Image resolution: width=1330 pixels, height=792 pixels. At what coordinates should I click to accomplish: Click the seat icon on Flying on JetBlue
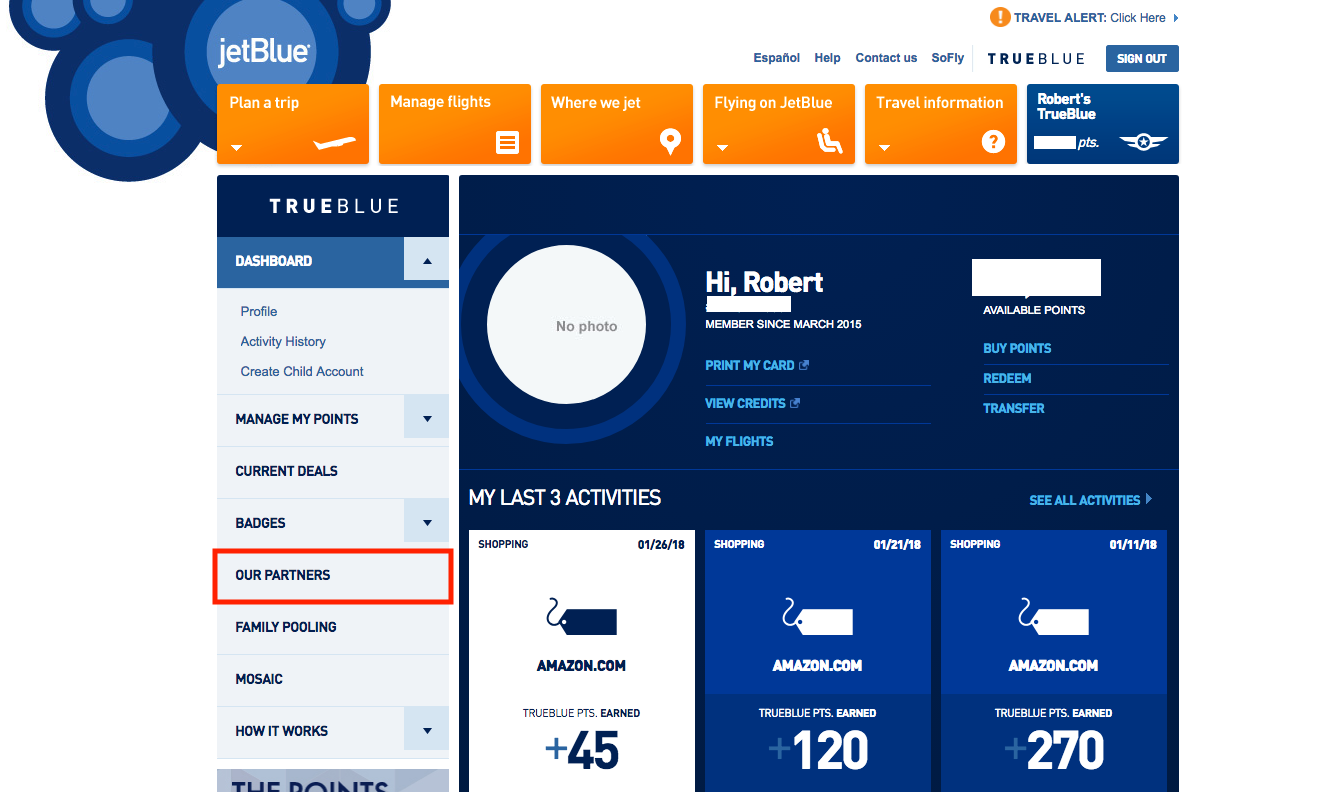pyautogui.click(x=830, y=142)
